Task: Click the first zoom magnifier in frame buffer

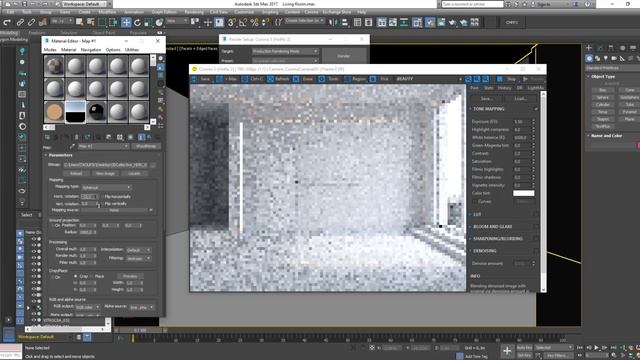Action: (469, 79)
